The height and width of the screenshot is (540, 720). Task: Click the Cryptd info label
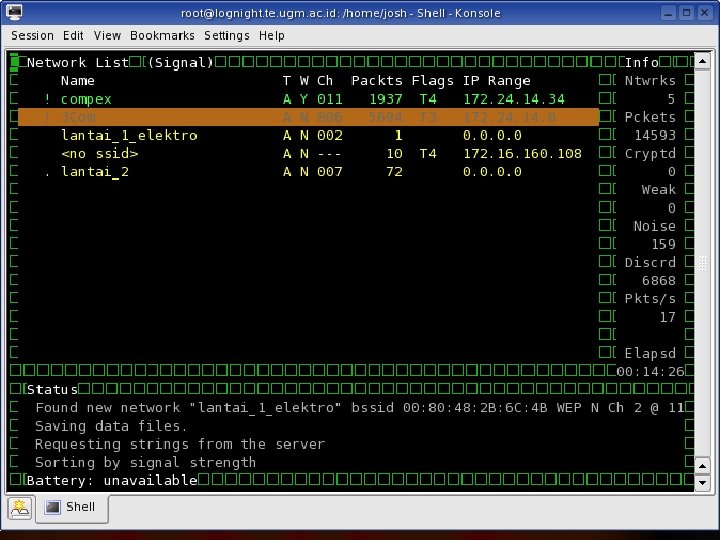[650, 153]
